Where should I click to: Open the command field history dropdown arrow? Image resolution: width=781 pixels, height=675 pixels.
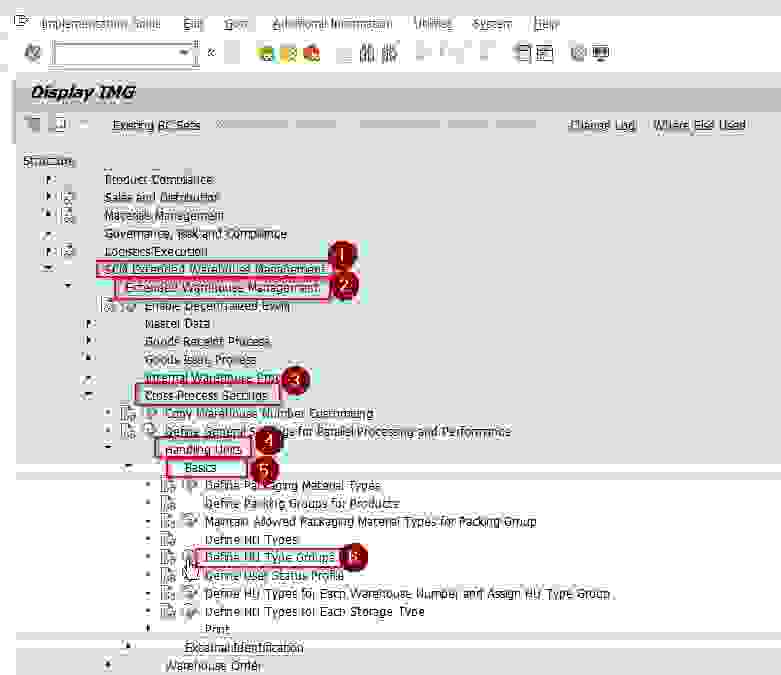tap(185, 53)
